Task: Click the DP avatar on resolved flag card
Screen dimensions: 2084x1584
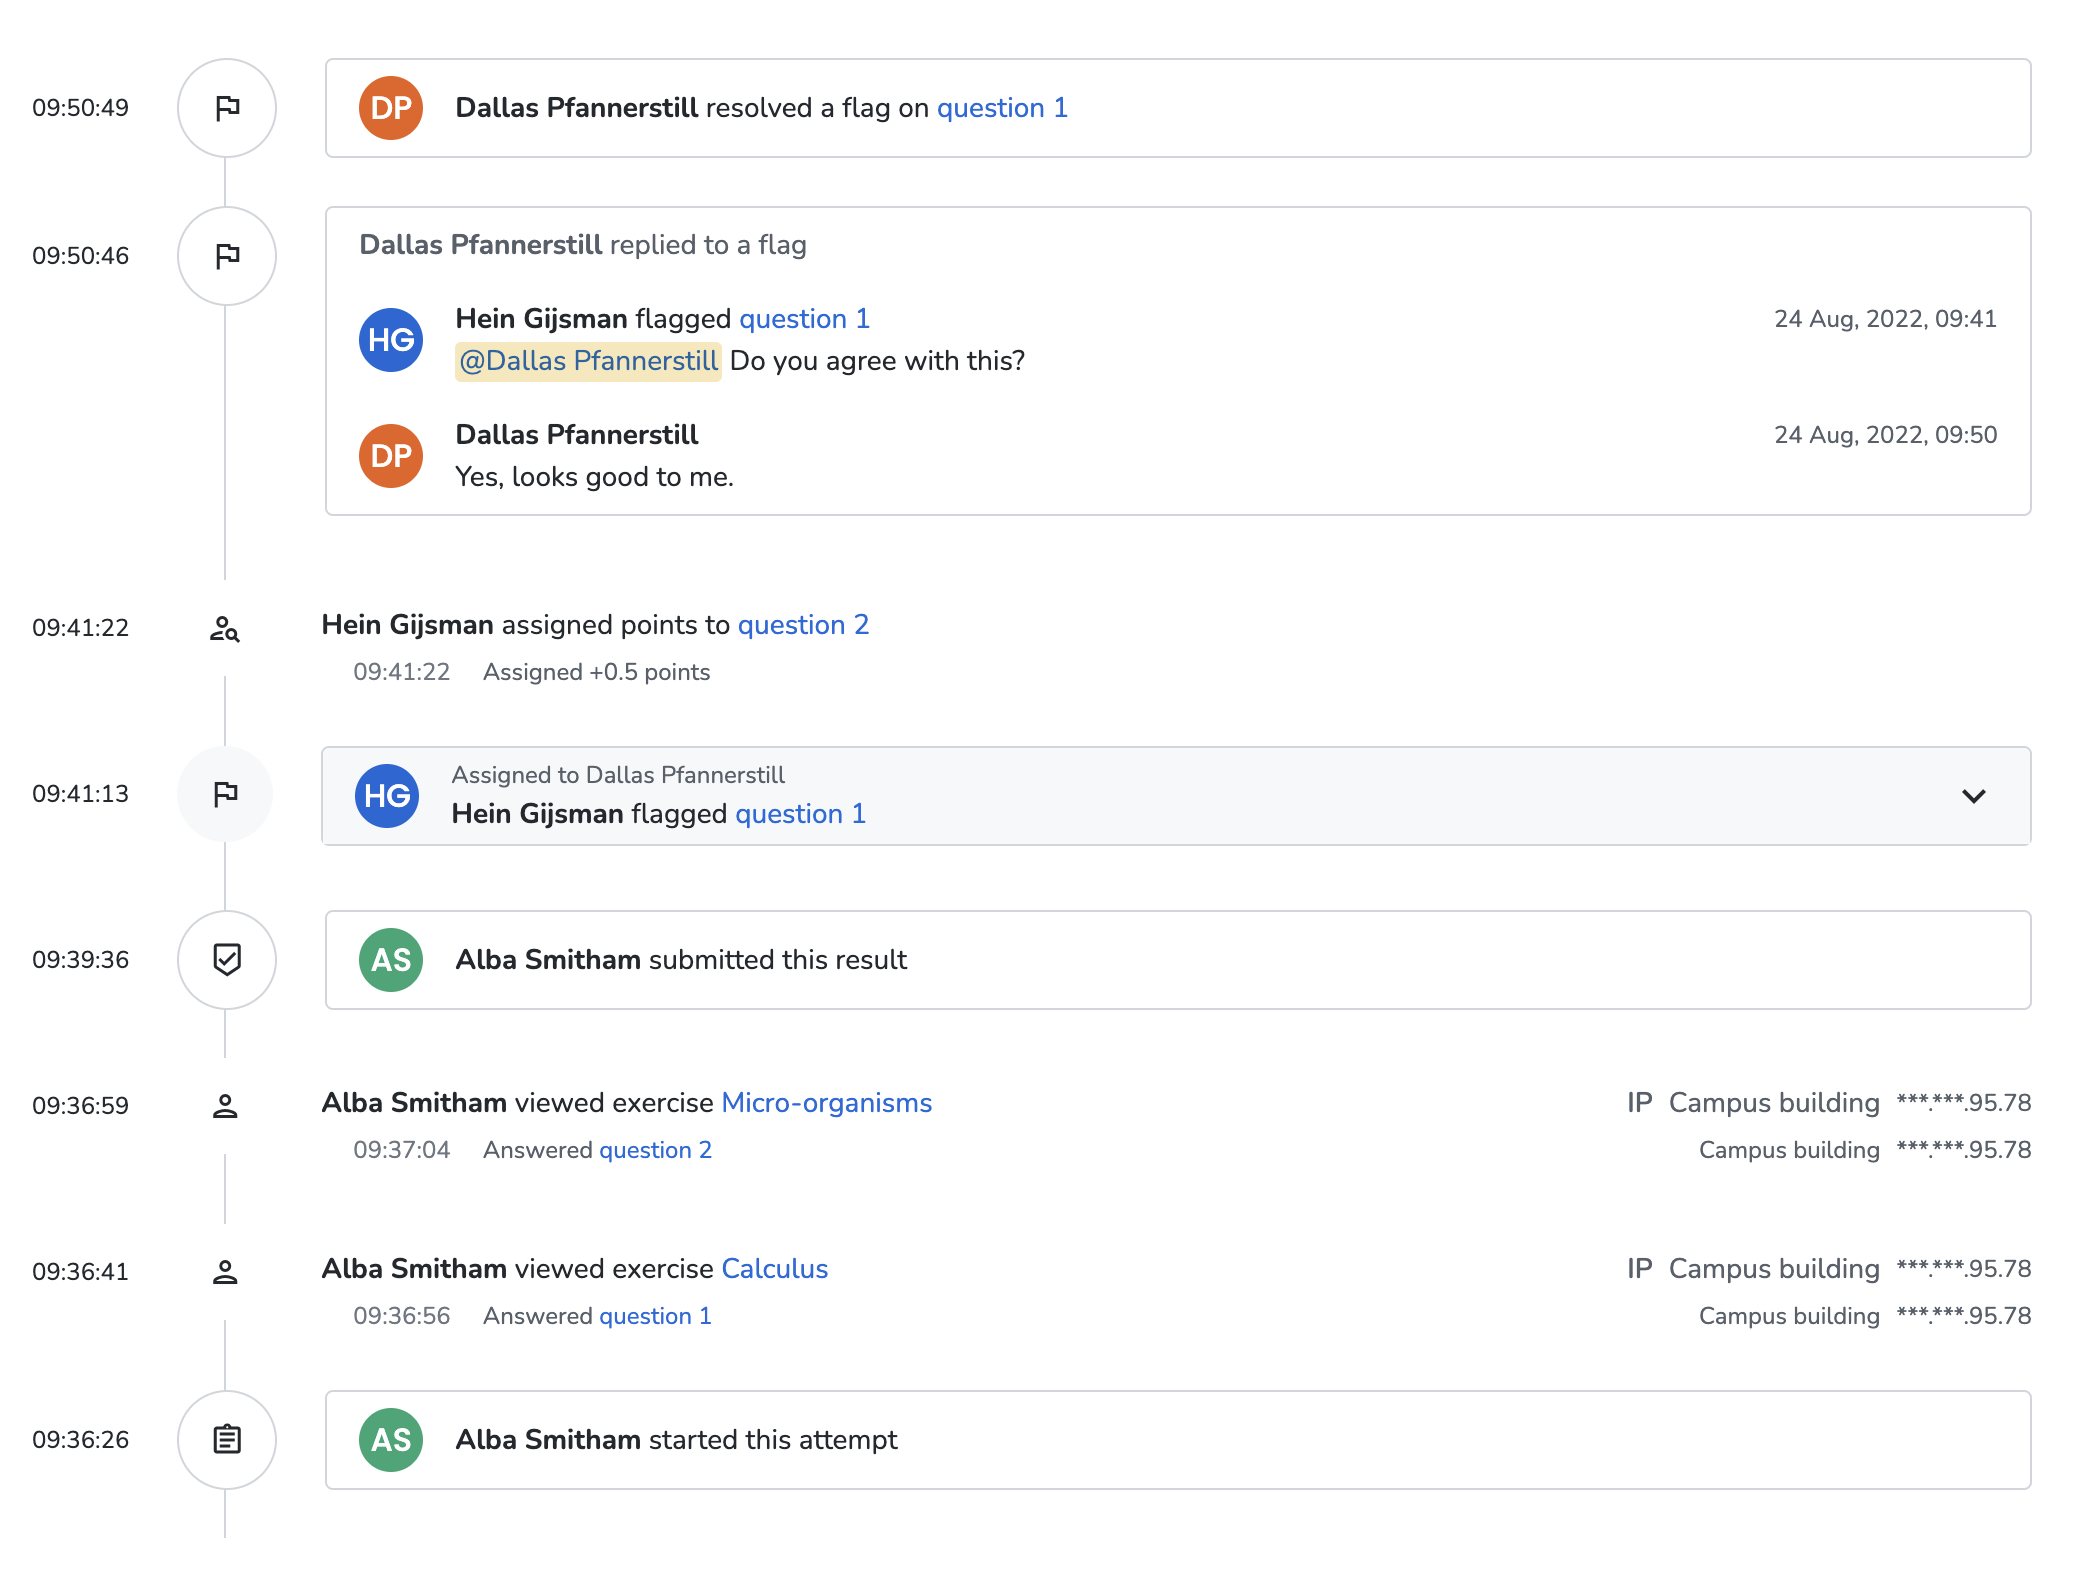Action: coord(391,108)
